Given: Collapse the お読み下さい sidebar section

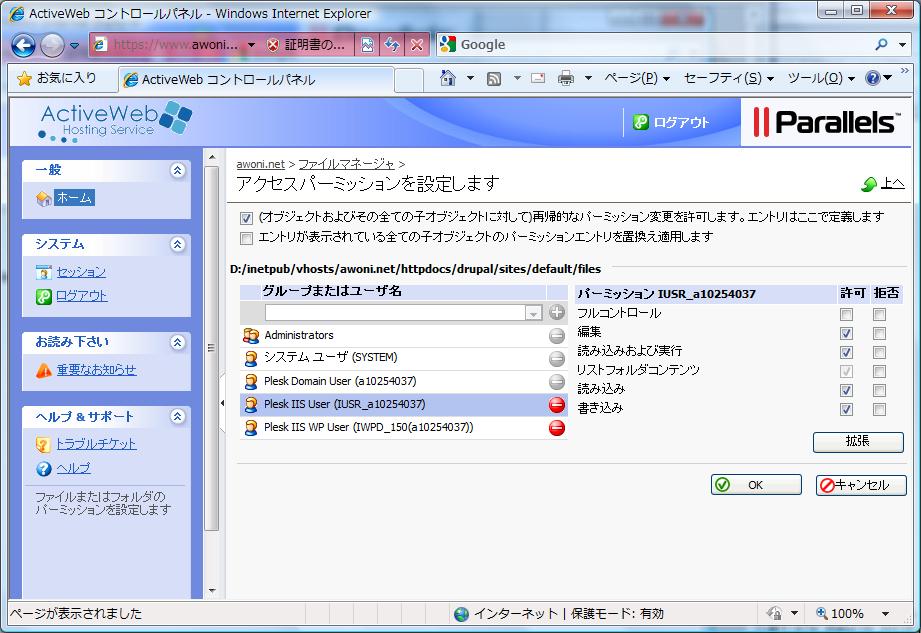Looking at the screenshot, I should (177, 342).
